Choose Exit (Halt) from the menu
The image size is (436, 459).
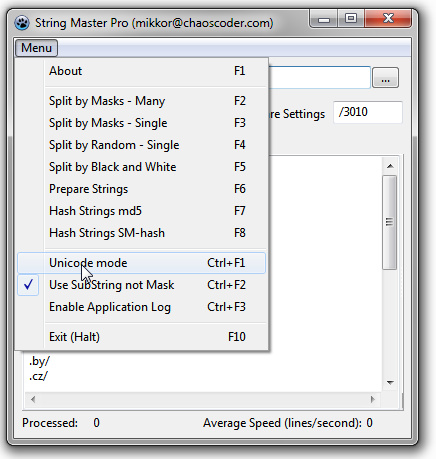pyautogui.click(x=142, y=337)
